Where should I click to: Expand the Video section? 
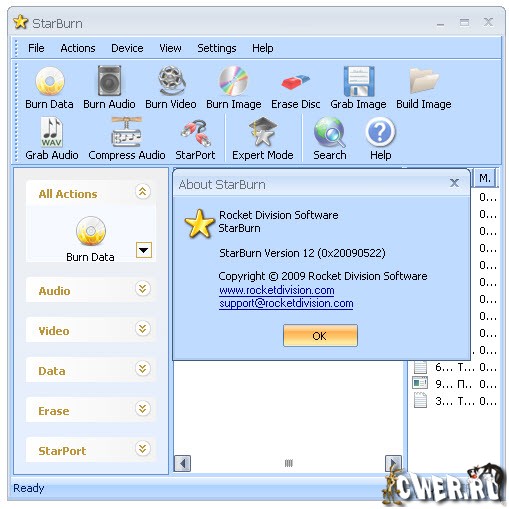coord(143,329)
